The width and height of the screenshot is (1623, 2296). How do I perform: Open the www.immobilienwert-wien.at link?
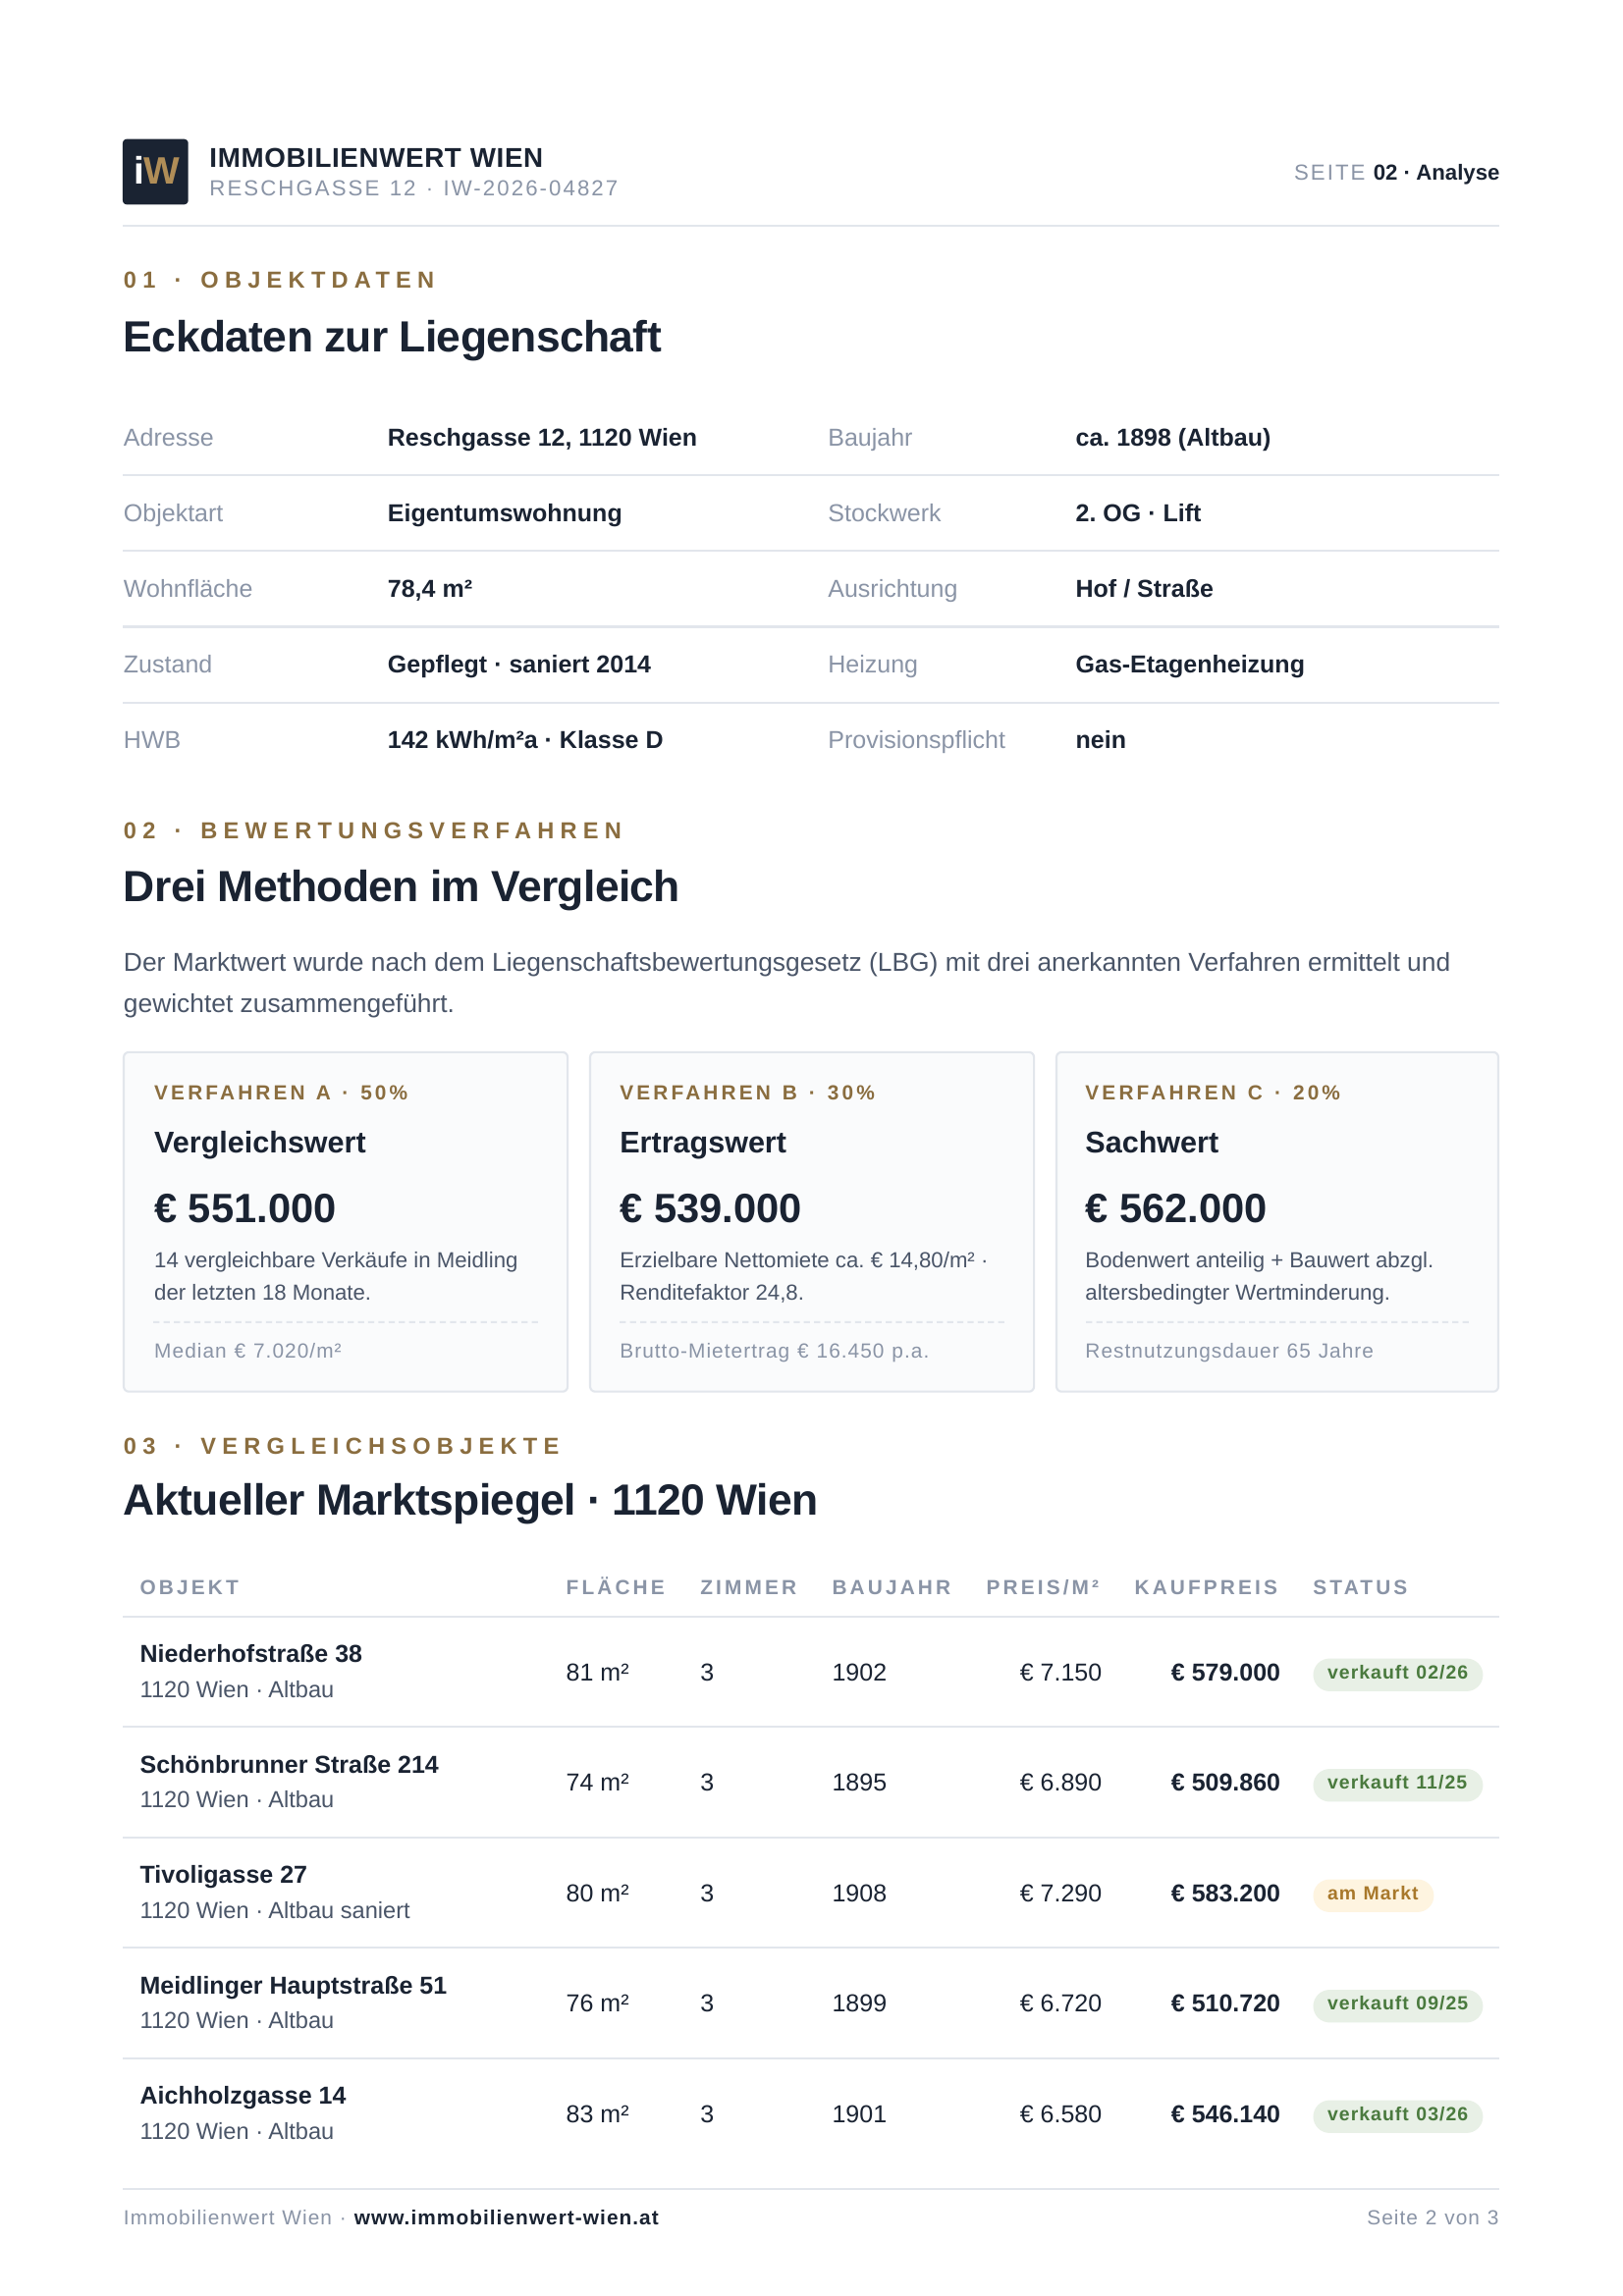(506, 2217)
